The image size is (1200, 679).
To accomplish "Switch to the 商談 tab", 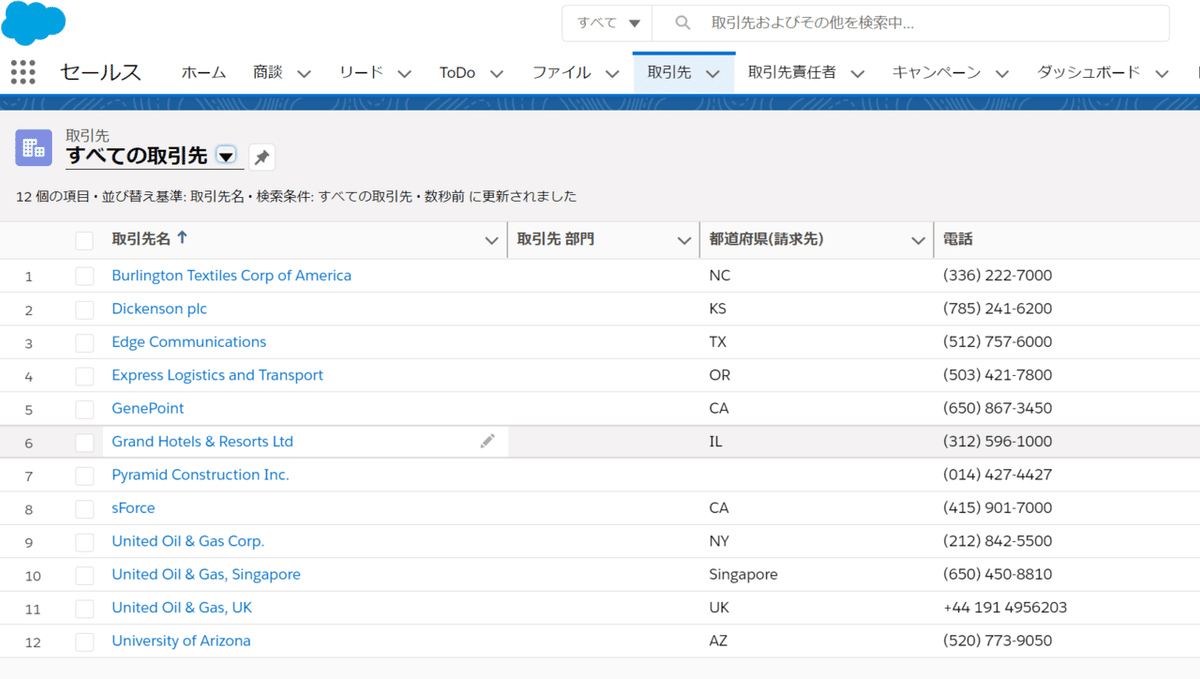I will [268, 72].
